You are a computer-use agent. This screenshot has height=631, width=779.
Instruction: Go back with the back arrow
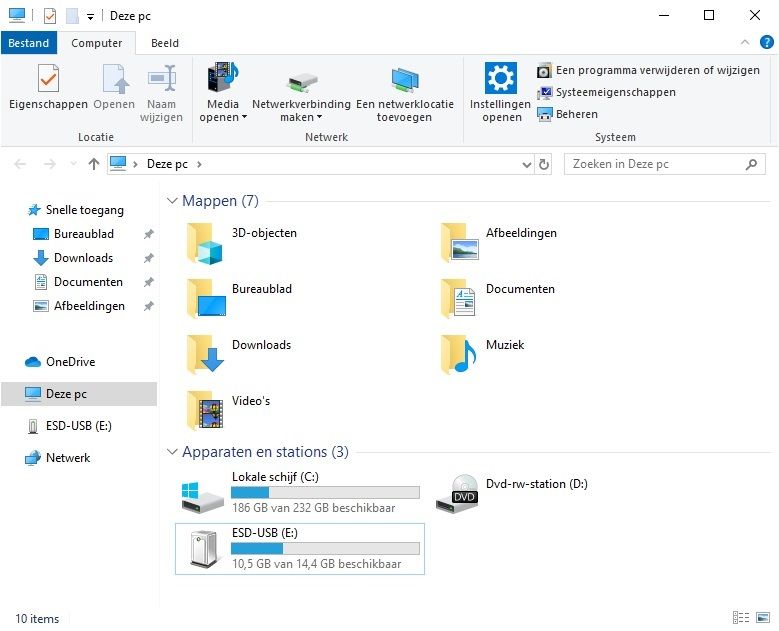tap(20, 164)
